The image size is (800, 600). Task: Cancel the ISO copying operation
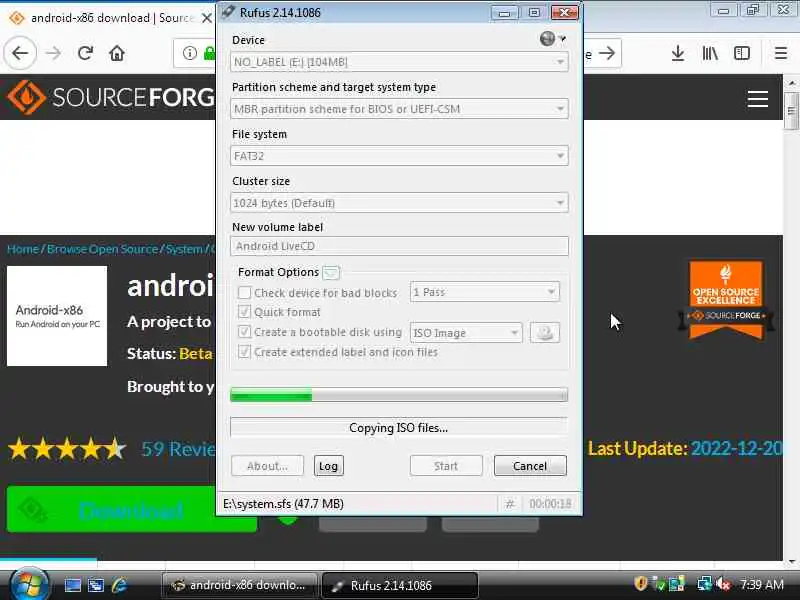530,466
